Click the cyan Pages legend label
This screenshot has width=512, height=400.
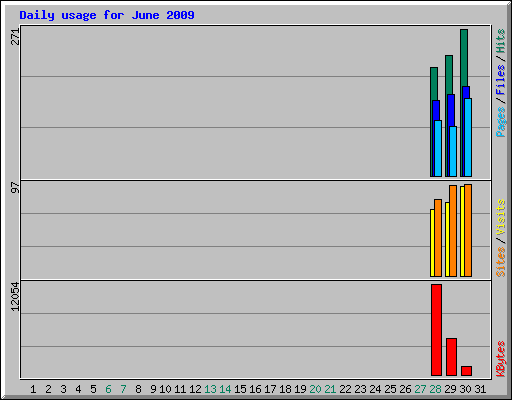click(x=500, y=122)
